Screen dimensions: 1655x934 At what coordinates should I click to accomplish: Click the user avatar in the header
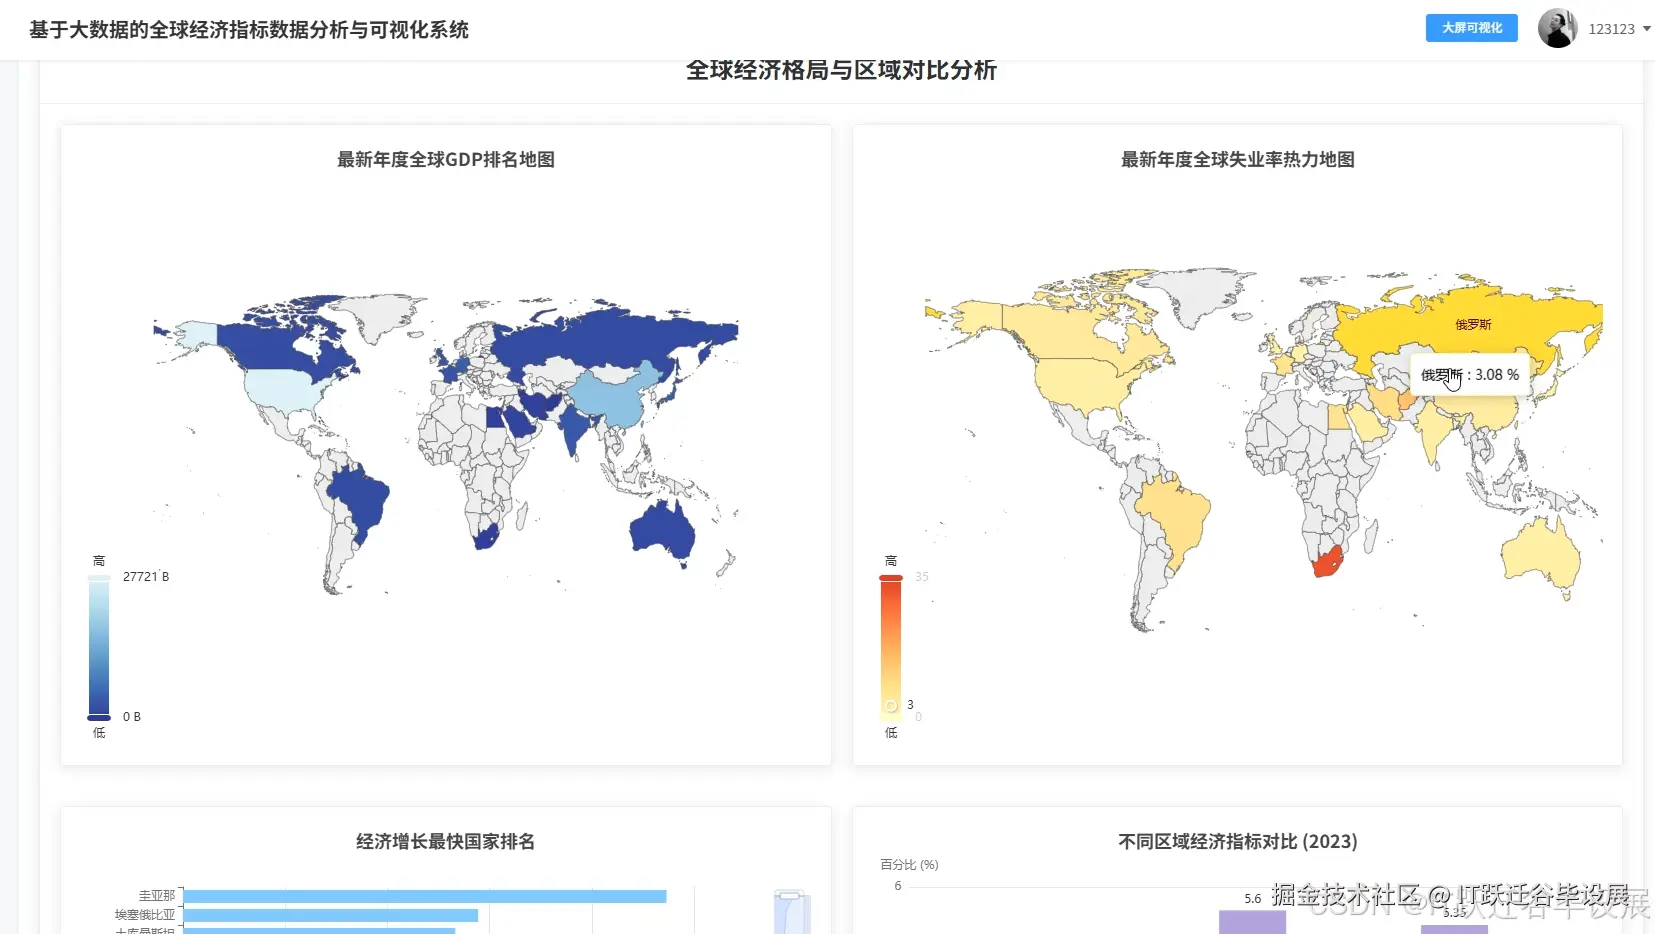pos(1557,28)
